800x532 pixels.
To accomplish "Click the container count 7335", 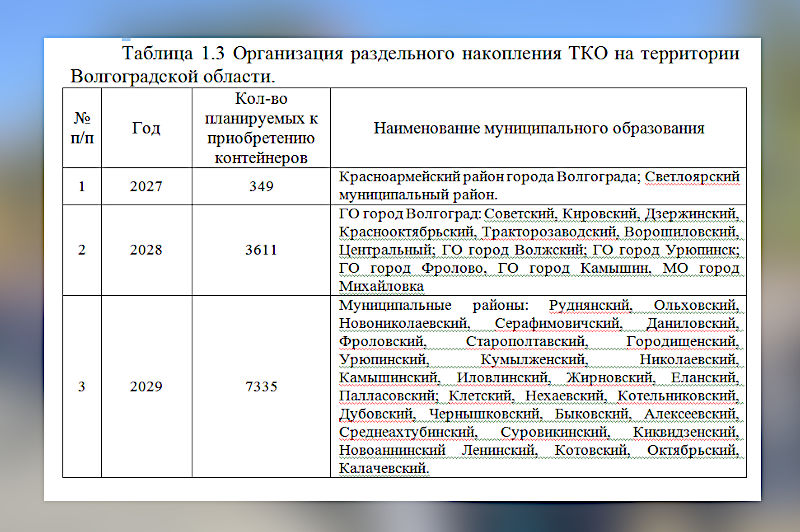I will (x=262, y=386).
